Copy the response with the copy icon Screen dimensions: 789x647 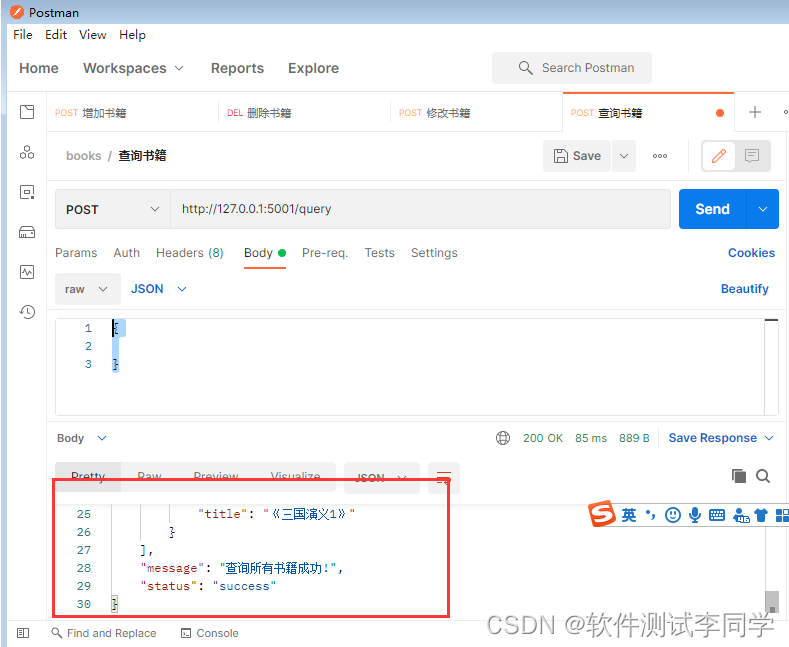pos(739,475)
